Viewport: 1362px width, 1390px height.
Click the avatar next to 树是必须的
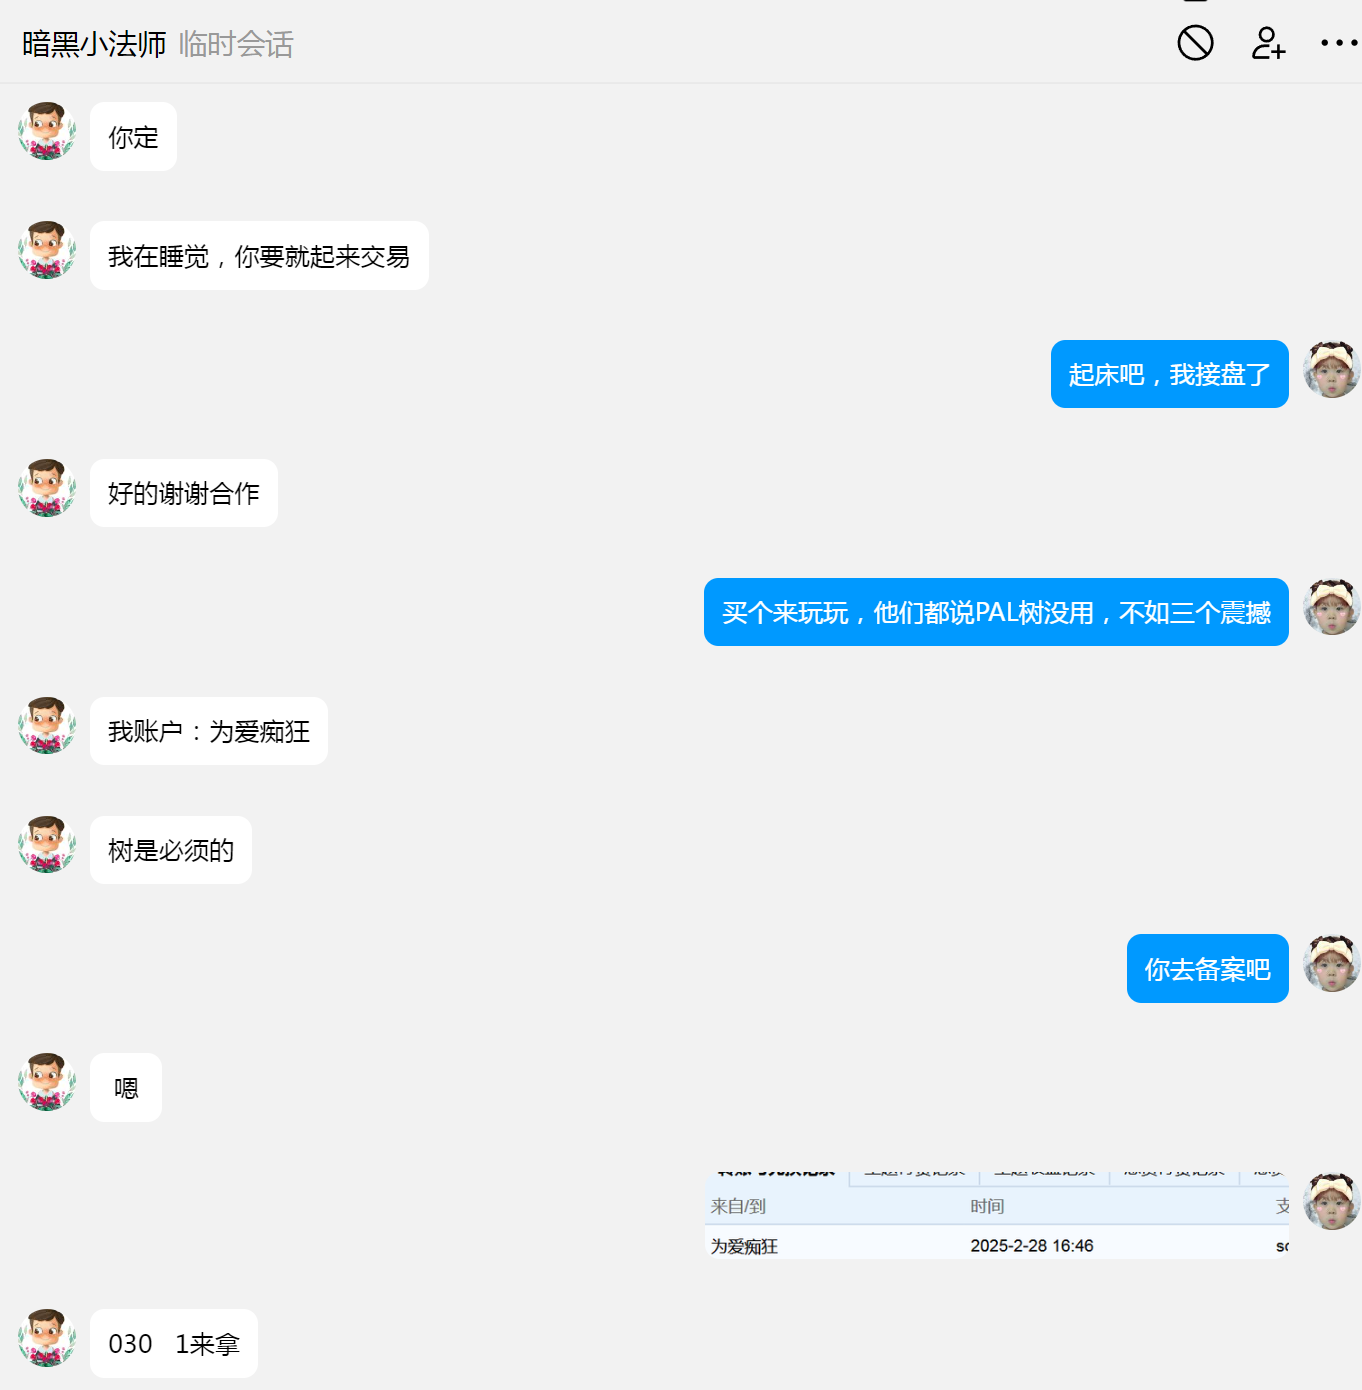pos(47,845)
